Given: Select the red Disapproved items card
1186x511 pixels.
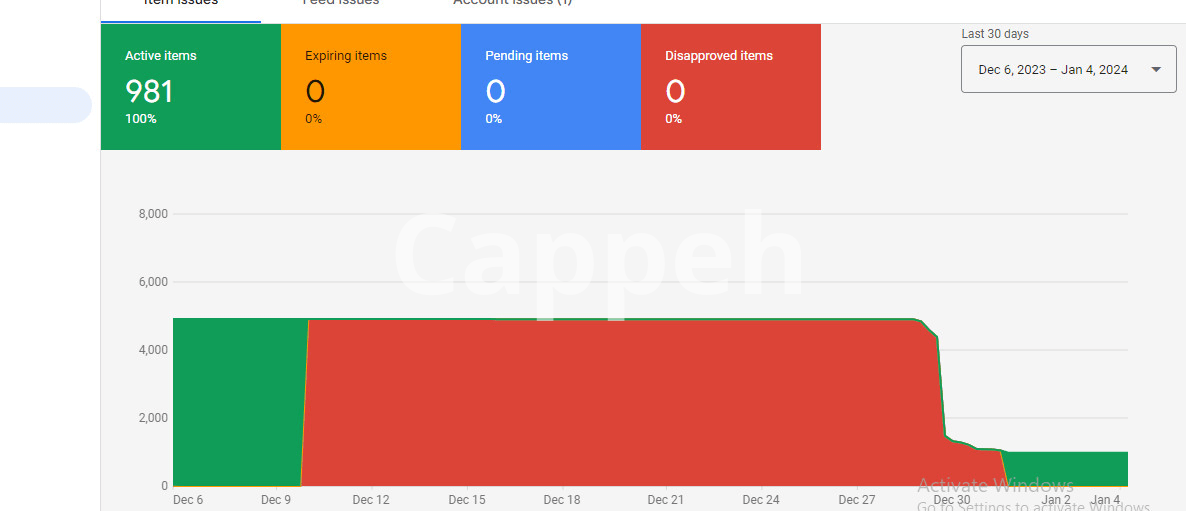Looking at the screenshot, I should 731,88.
